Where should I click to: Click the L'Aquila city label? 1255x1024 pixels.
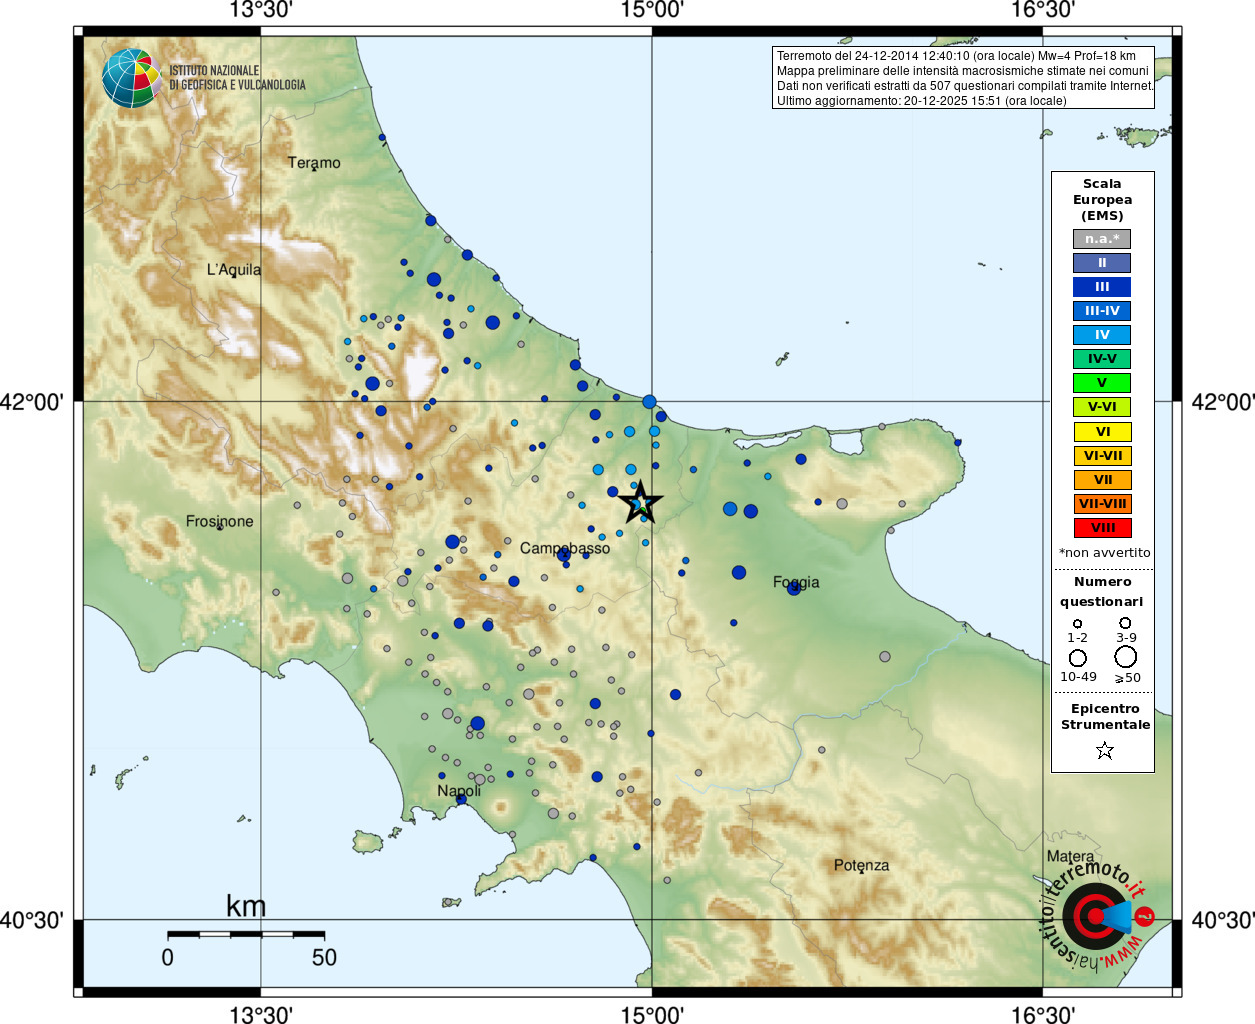point(234,270)
